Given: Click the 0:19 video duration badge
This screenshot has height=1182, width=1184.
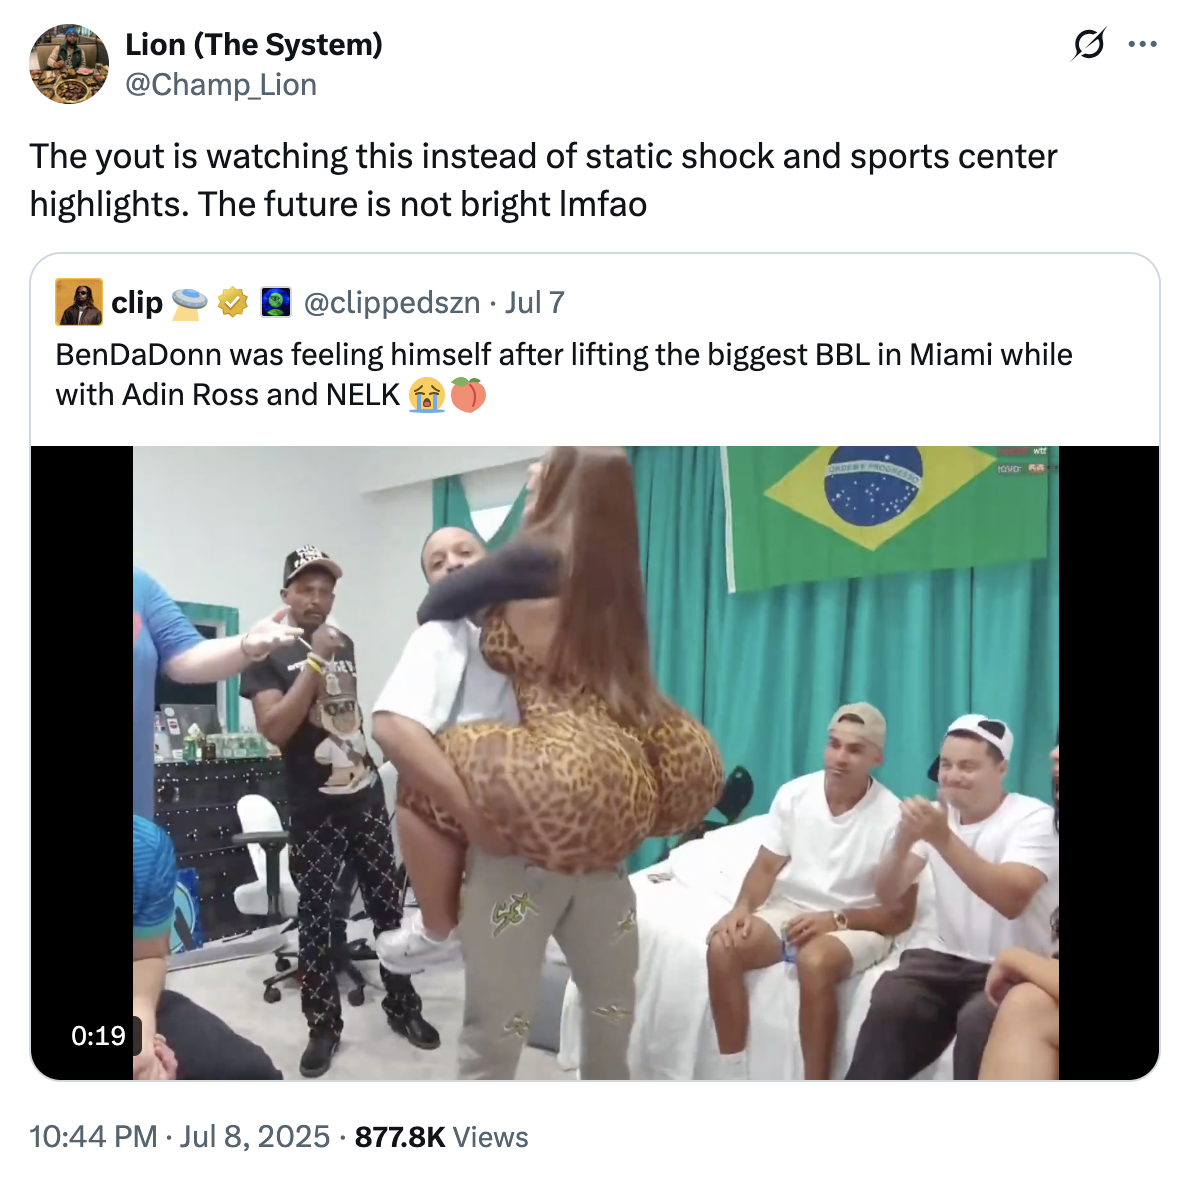Looking at the screenshot, I should tap(98, 1035).
